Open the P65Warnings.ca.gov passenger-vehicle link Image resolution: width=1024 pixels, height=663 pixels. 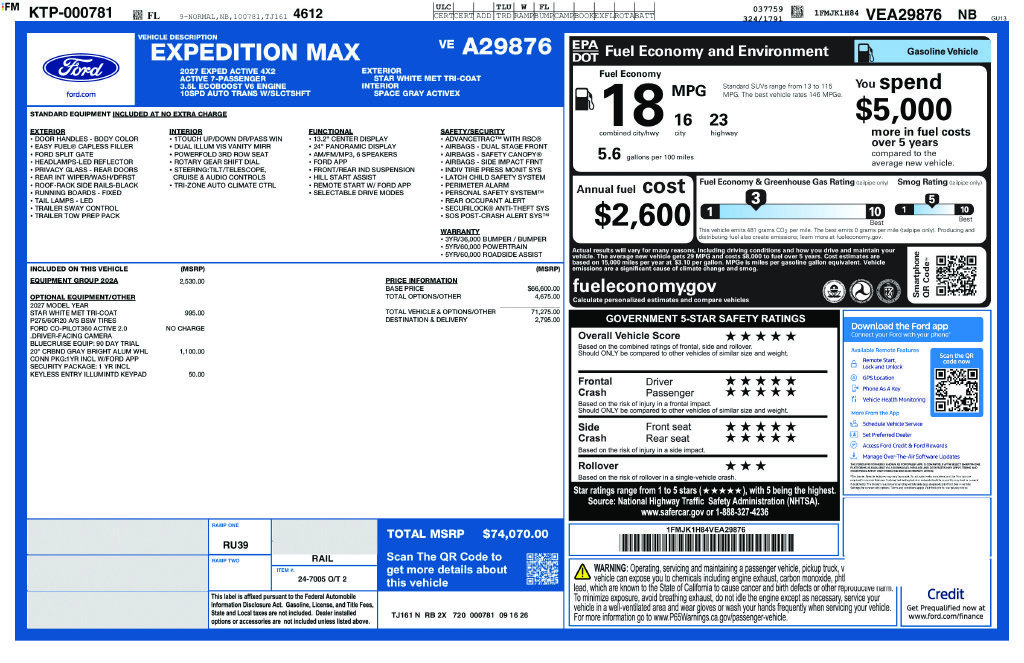[720, 617]
